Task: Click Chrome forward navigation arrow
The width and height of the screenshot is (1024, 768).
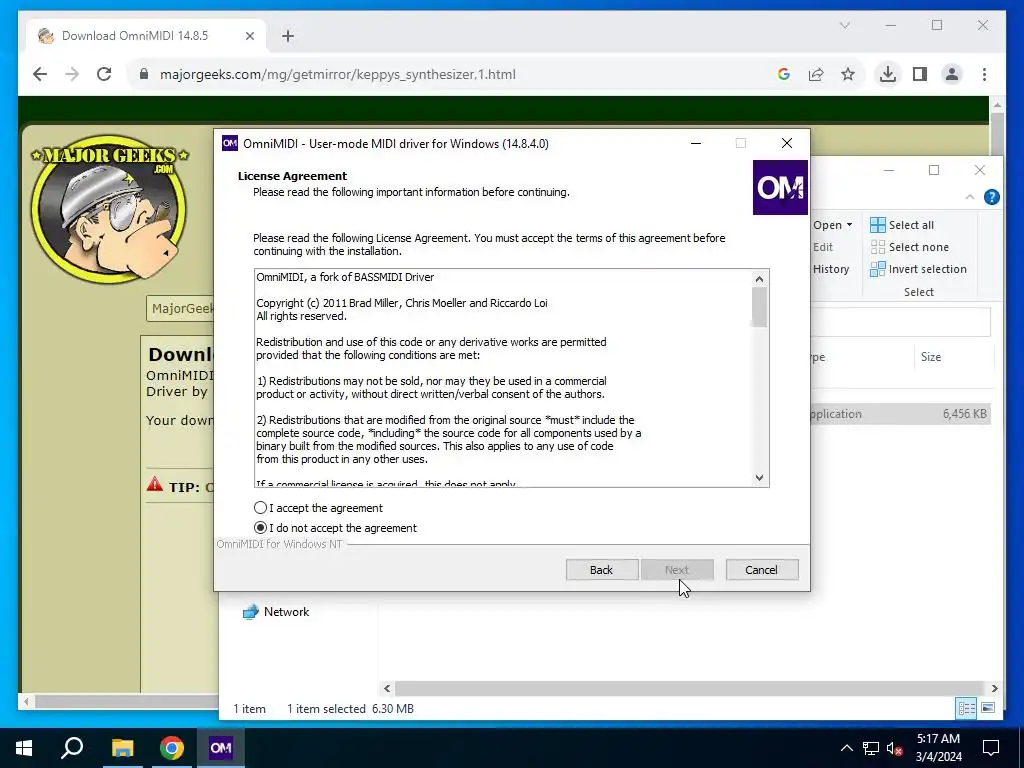Action: tap(72, 74)
